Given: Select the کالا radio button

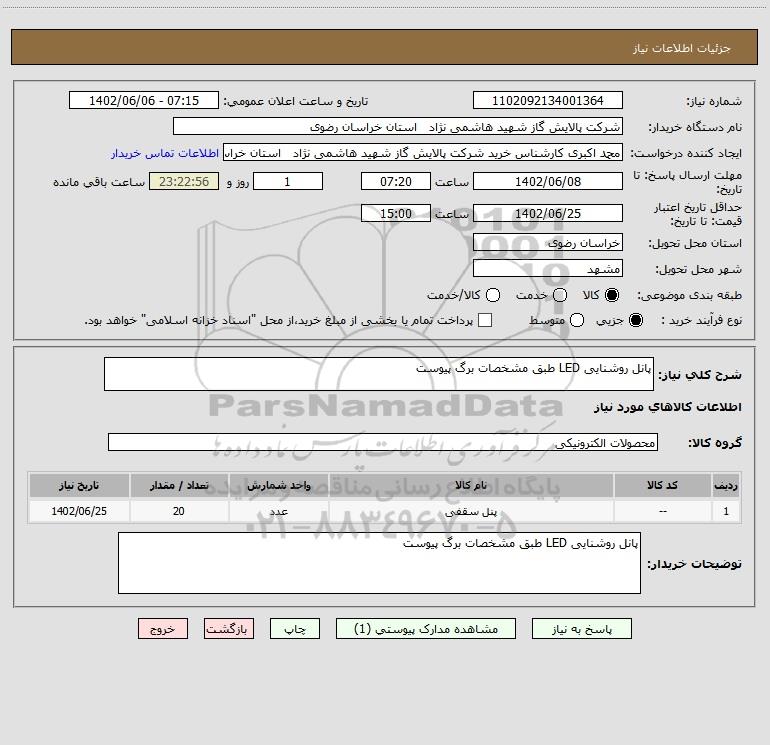Looking at the screenshot, I should 612,295.
